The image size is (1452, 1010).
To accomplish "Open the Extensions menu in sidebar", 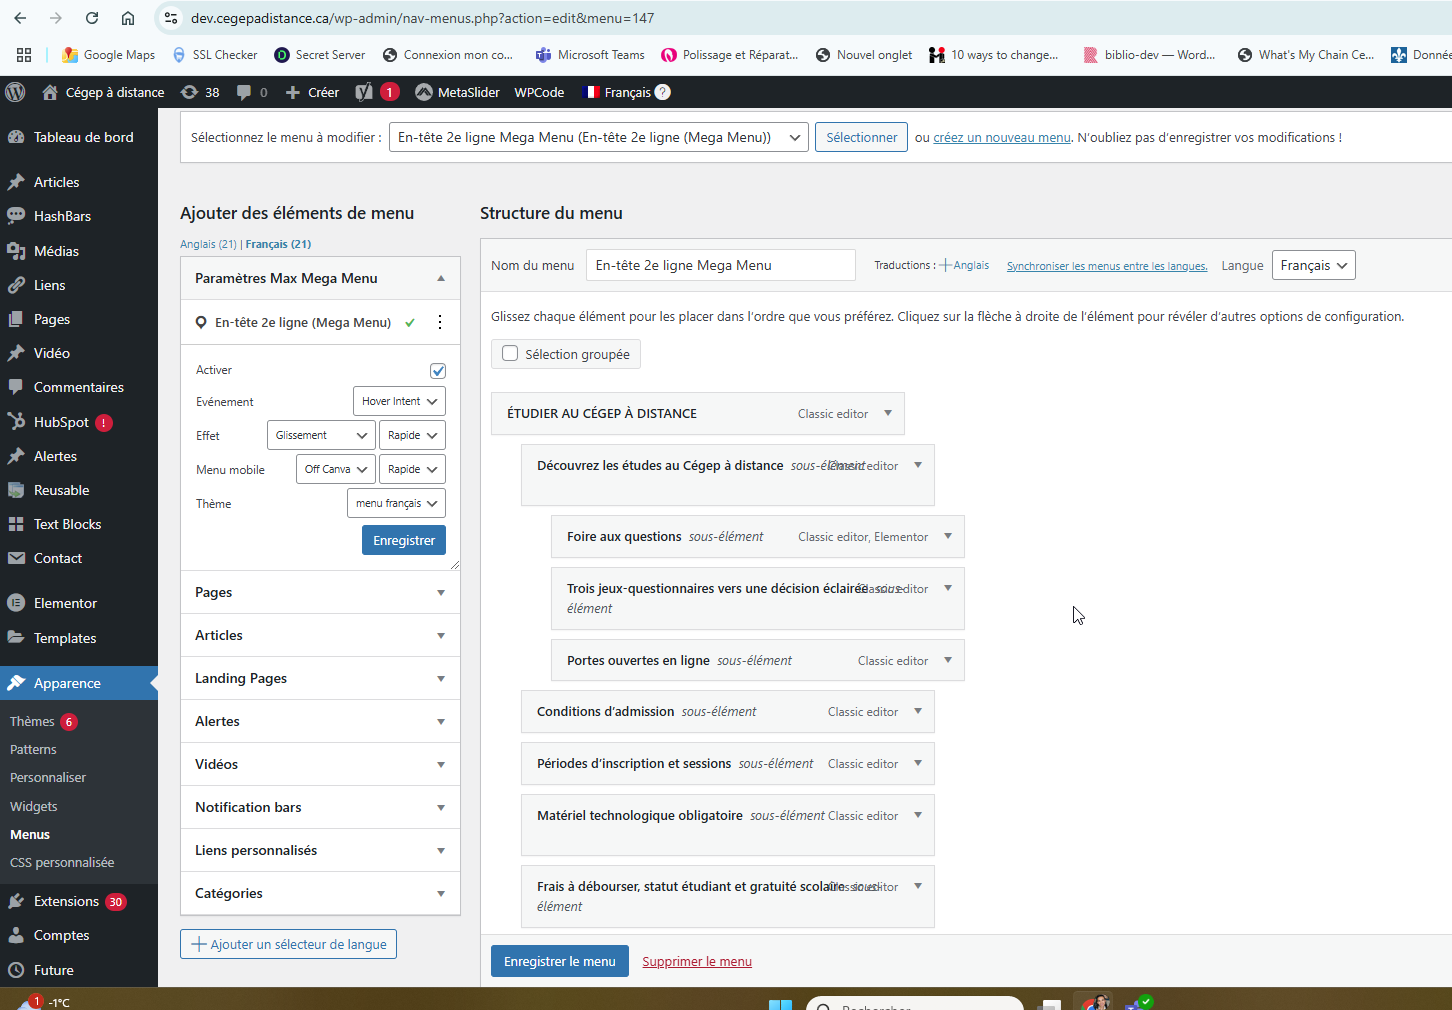I will 66,901.
